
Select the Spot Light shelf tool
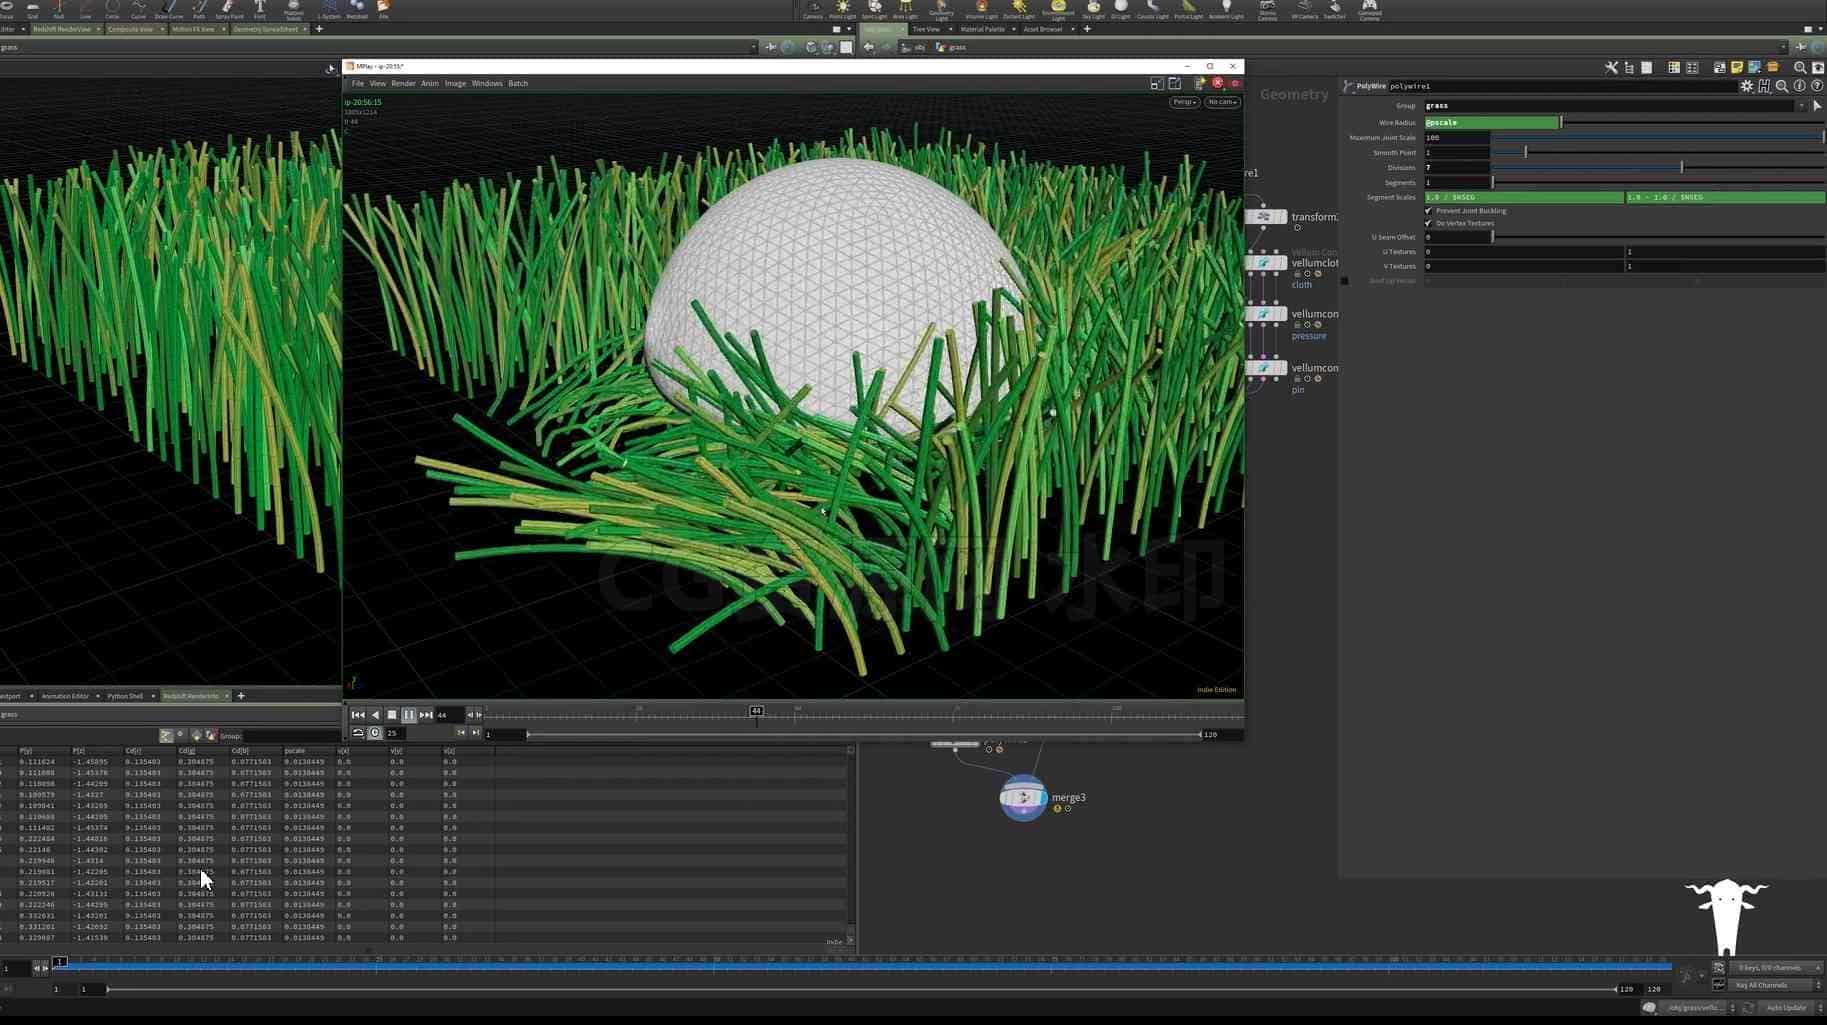873,10
